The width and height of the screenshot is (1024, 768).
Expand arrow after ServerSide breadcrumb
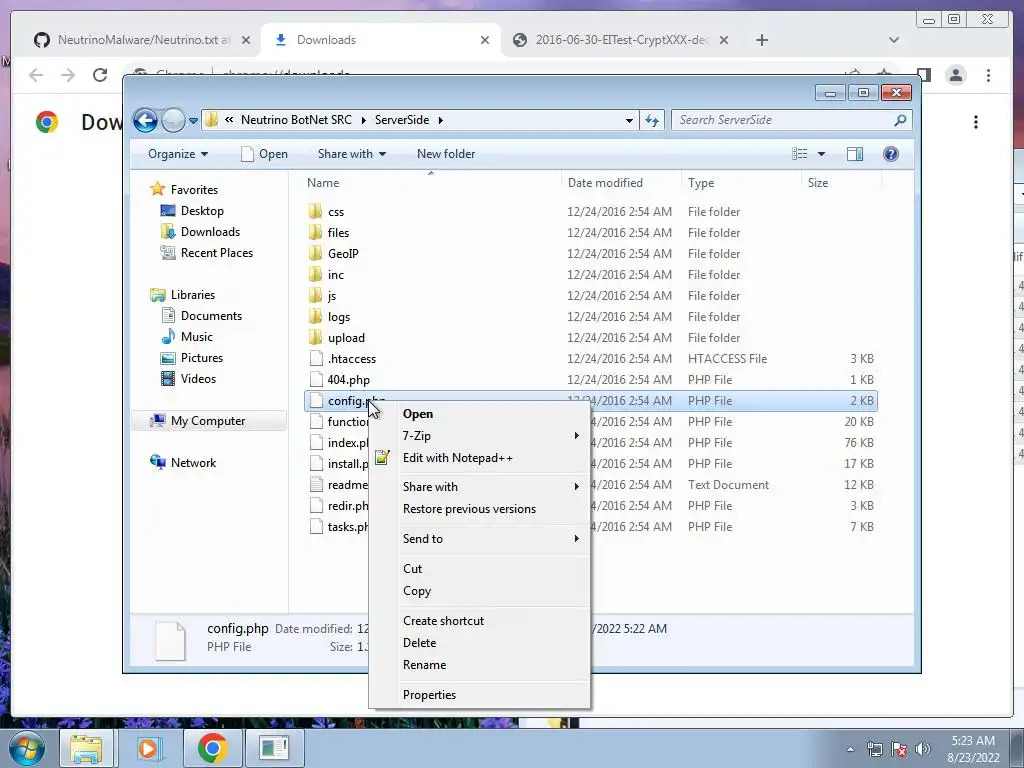pos(441,120)
